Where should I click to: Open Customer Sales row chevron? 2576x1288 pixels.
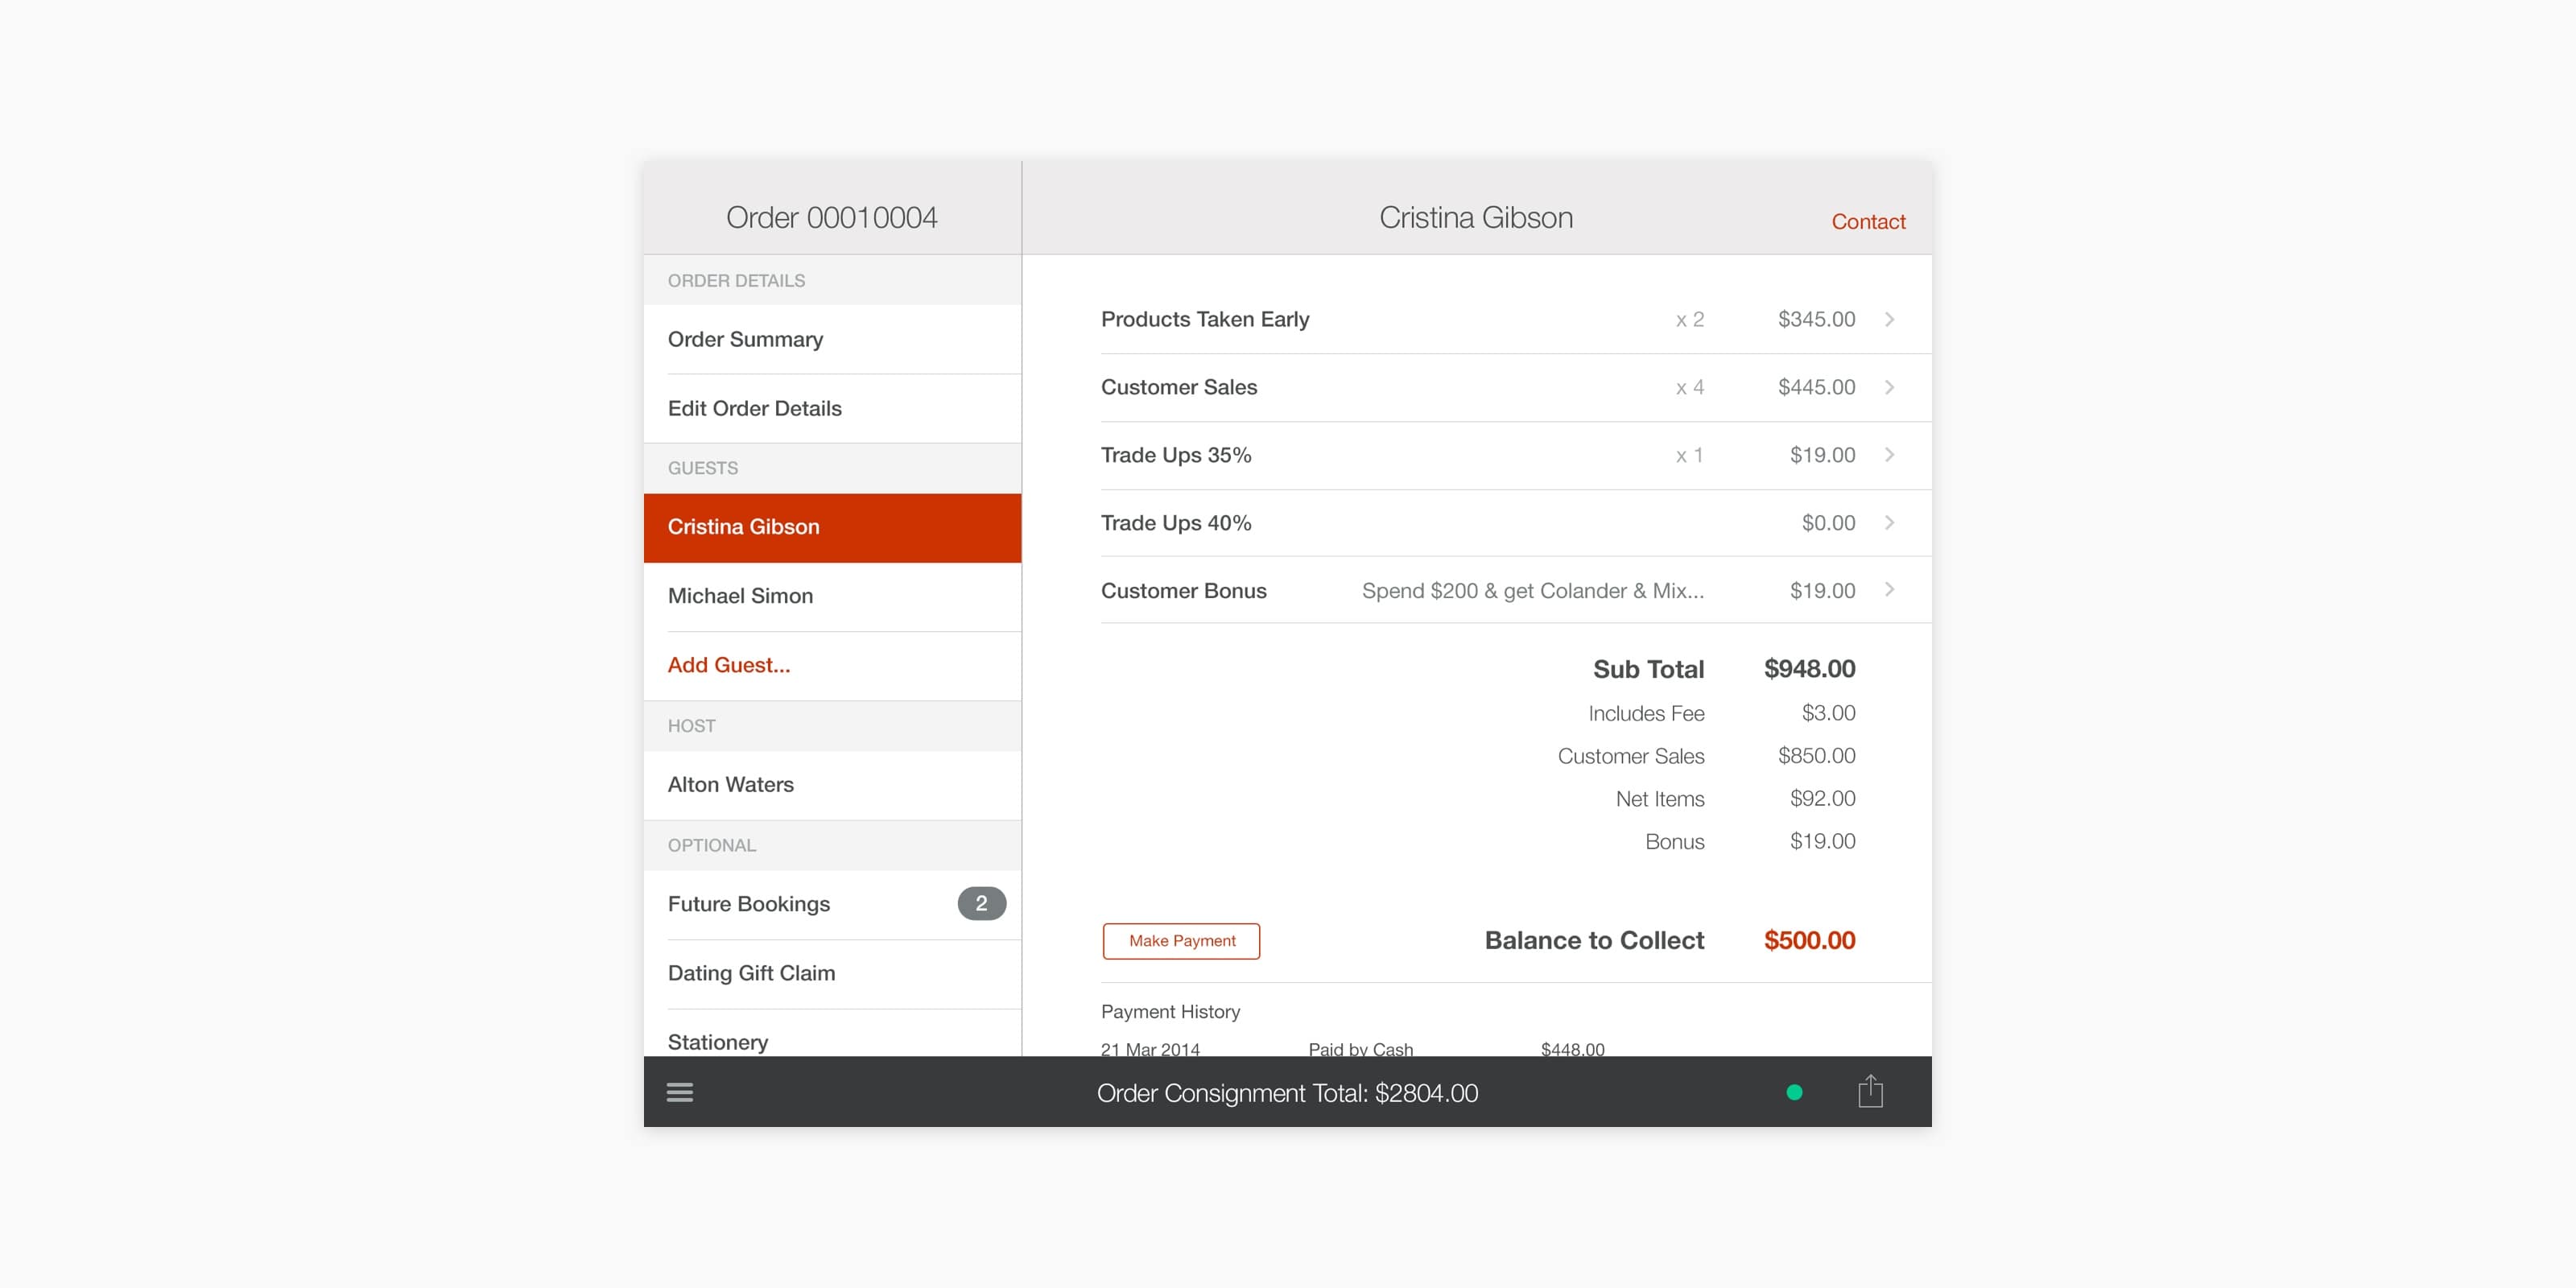(1889, 387)
